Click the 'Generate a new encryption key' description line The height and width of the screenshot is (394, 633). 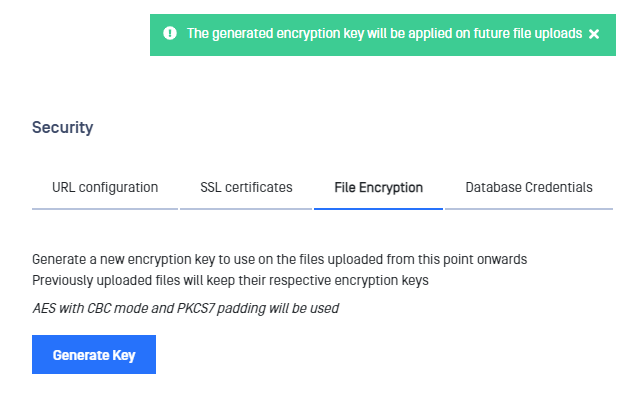point(279,259)
